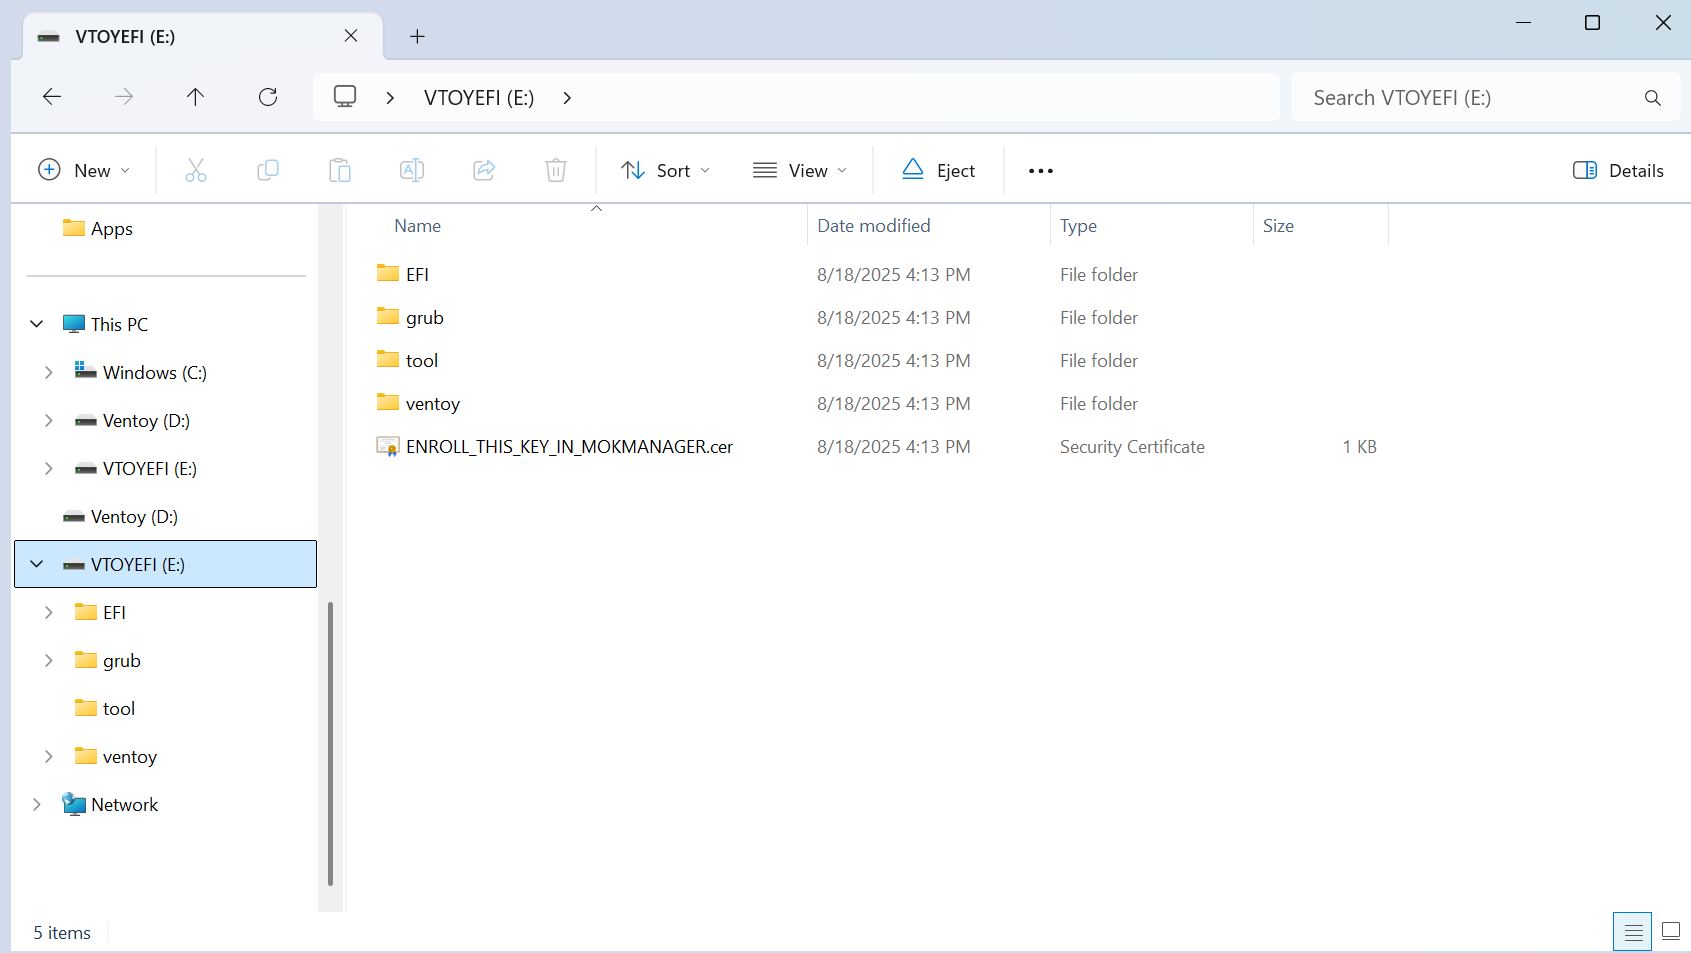Collapse the This PC tree node

37,324
